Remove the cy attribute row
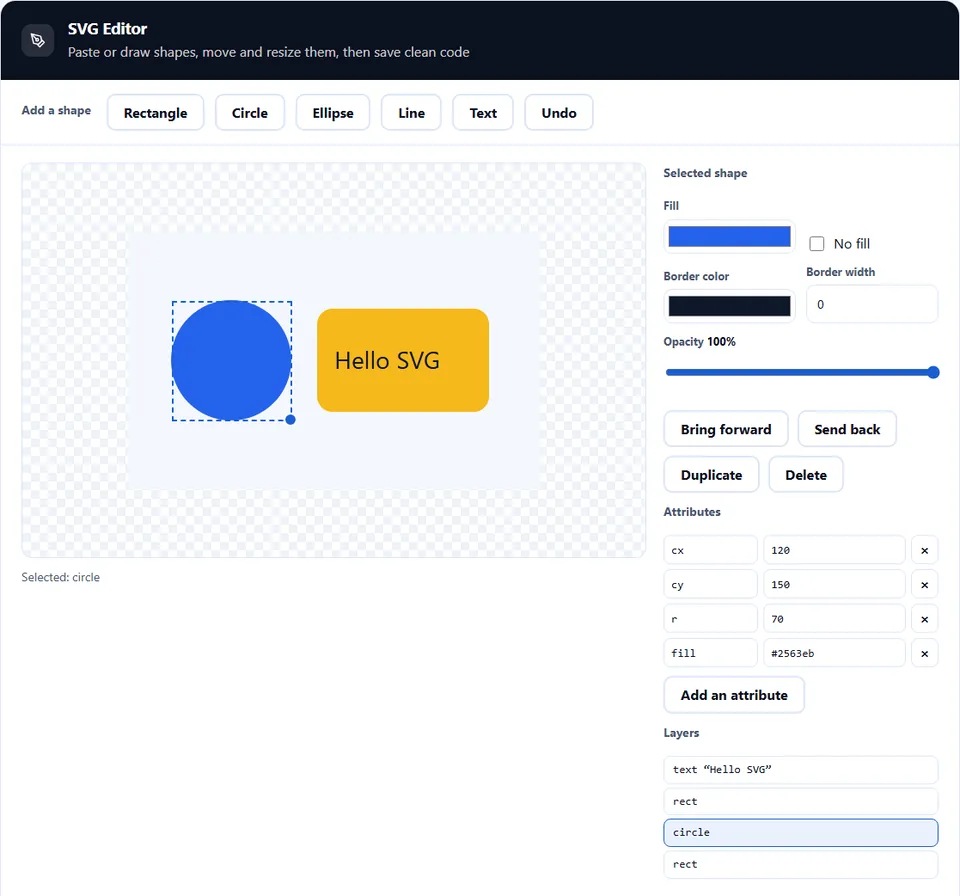 [x=924, y=584]
